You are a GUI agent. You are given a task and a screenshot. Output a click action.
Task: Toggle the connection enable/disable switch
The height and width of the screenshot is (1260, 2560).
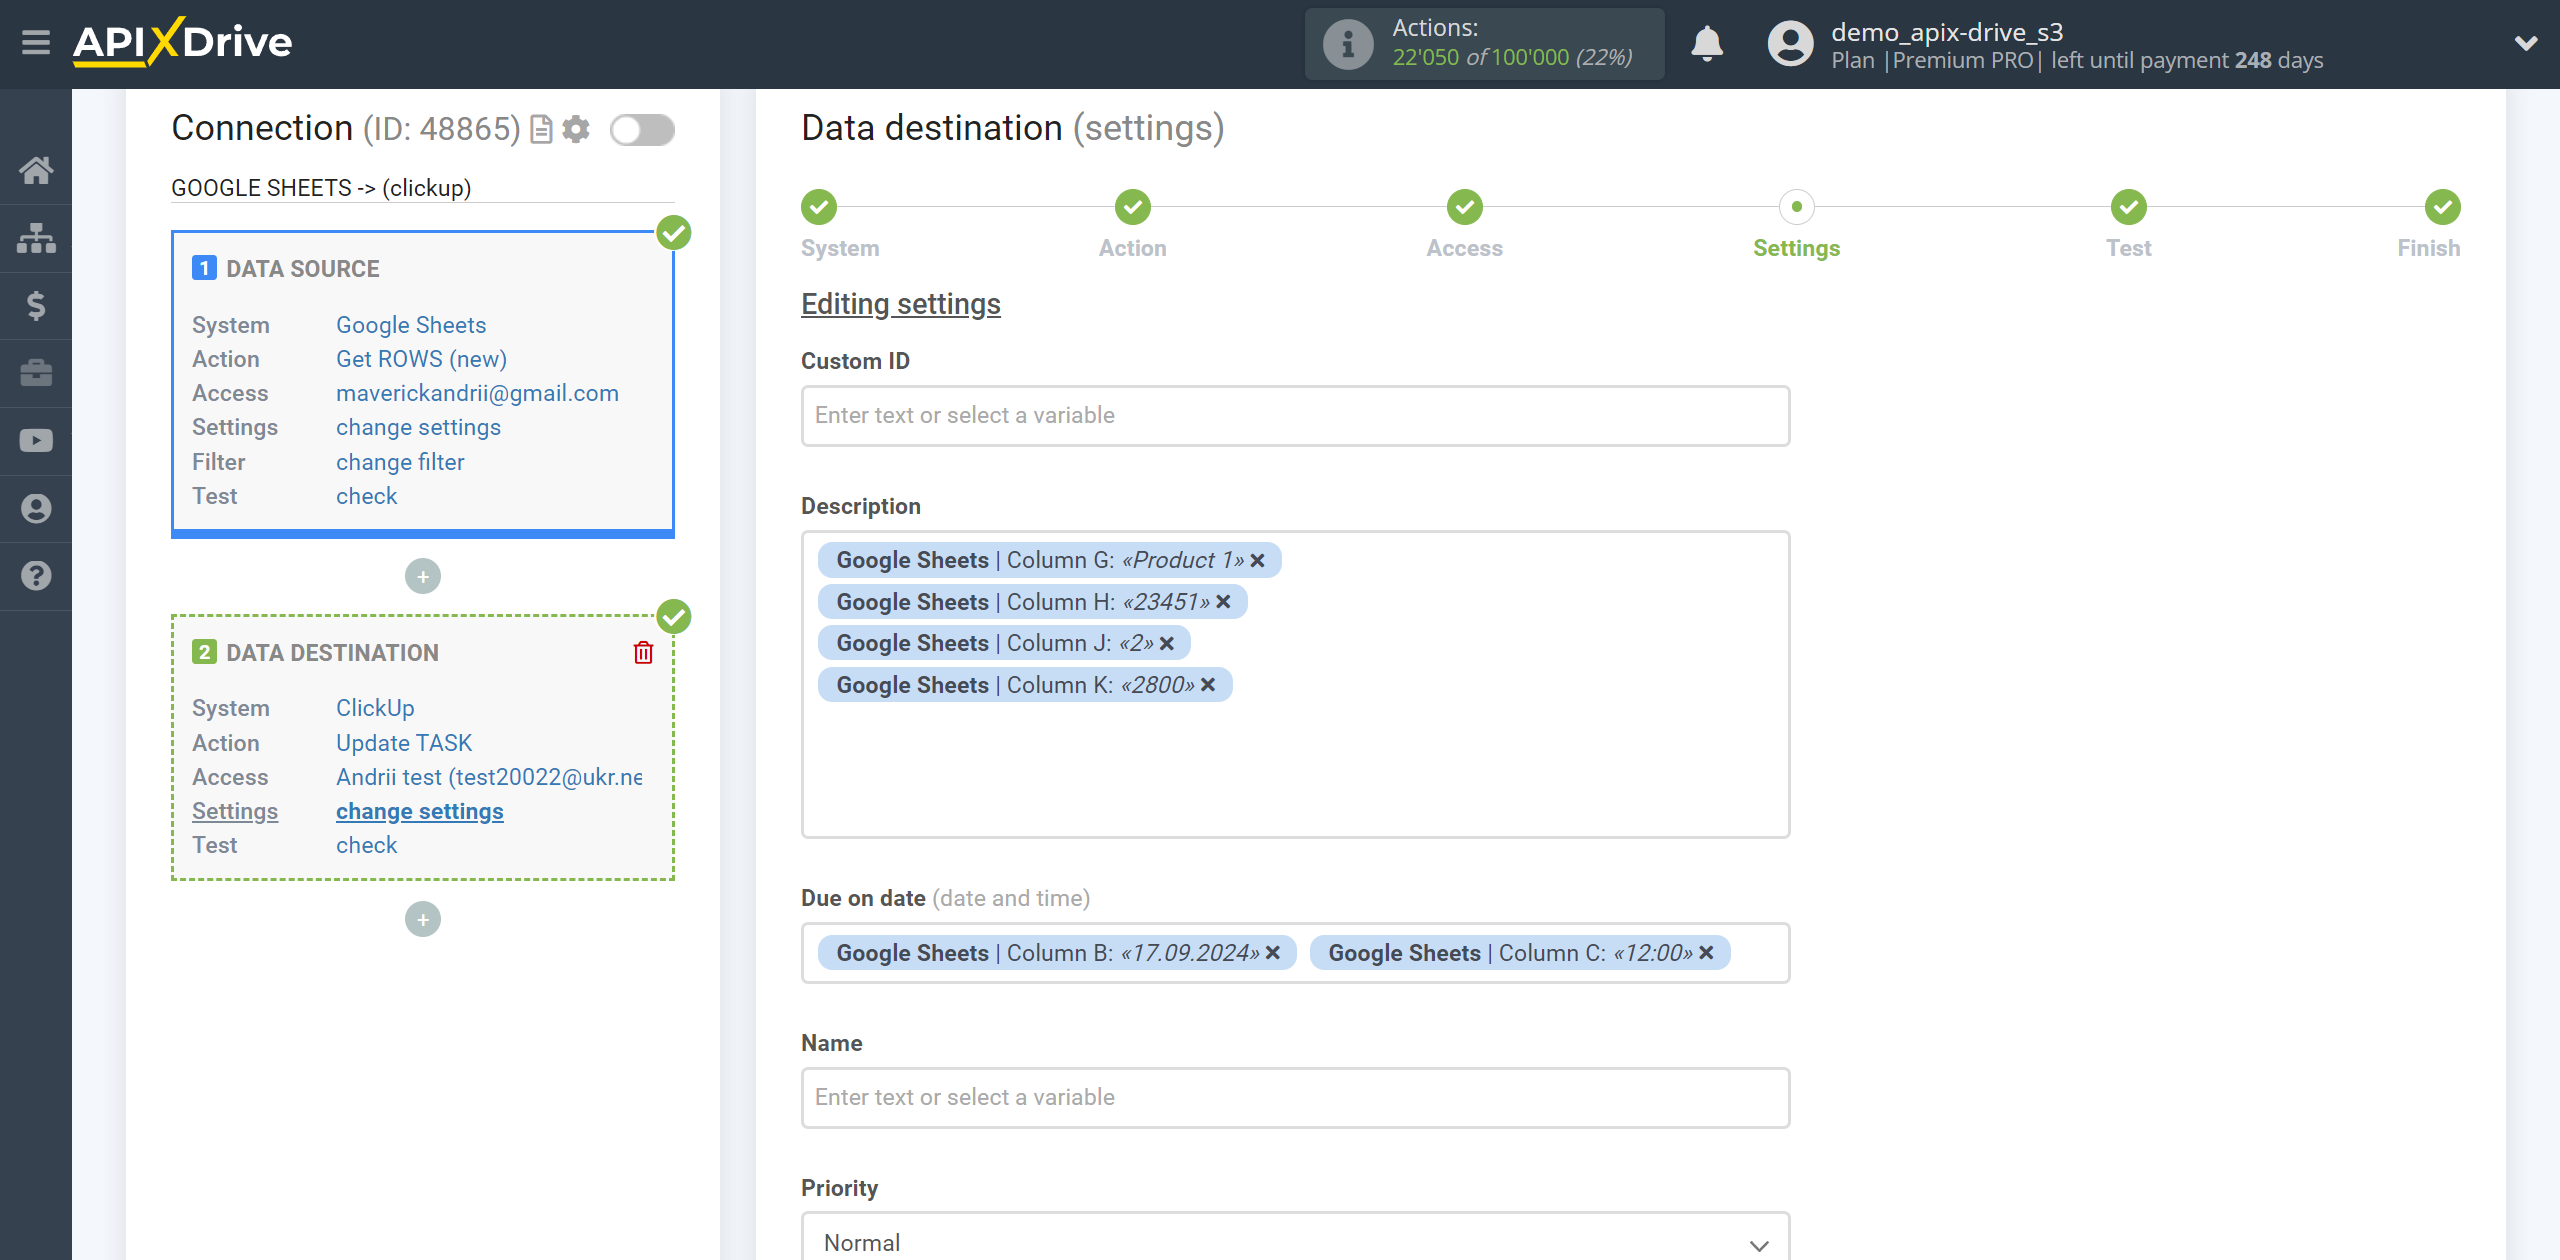tap(642, 131)
